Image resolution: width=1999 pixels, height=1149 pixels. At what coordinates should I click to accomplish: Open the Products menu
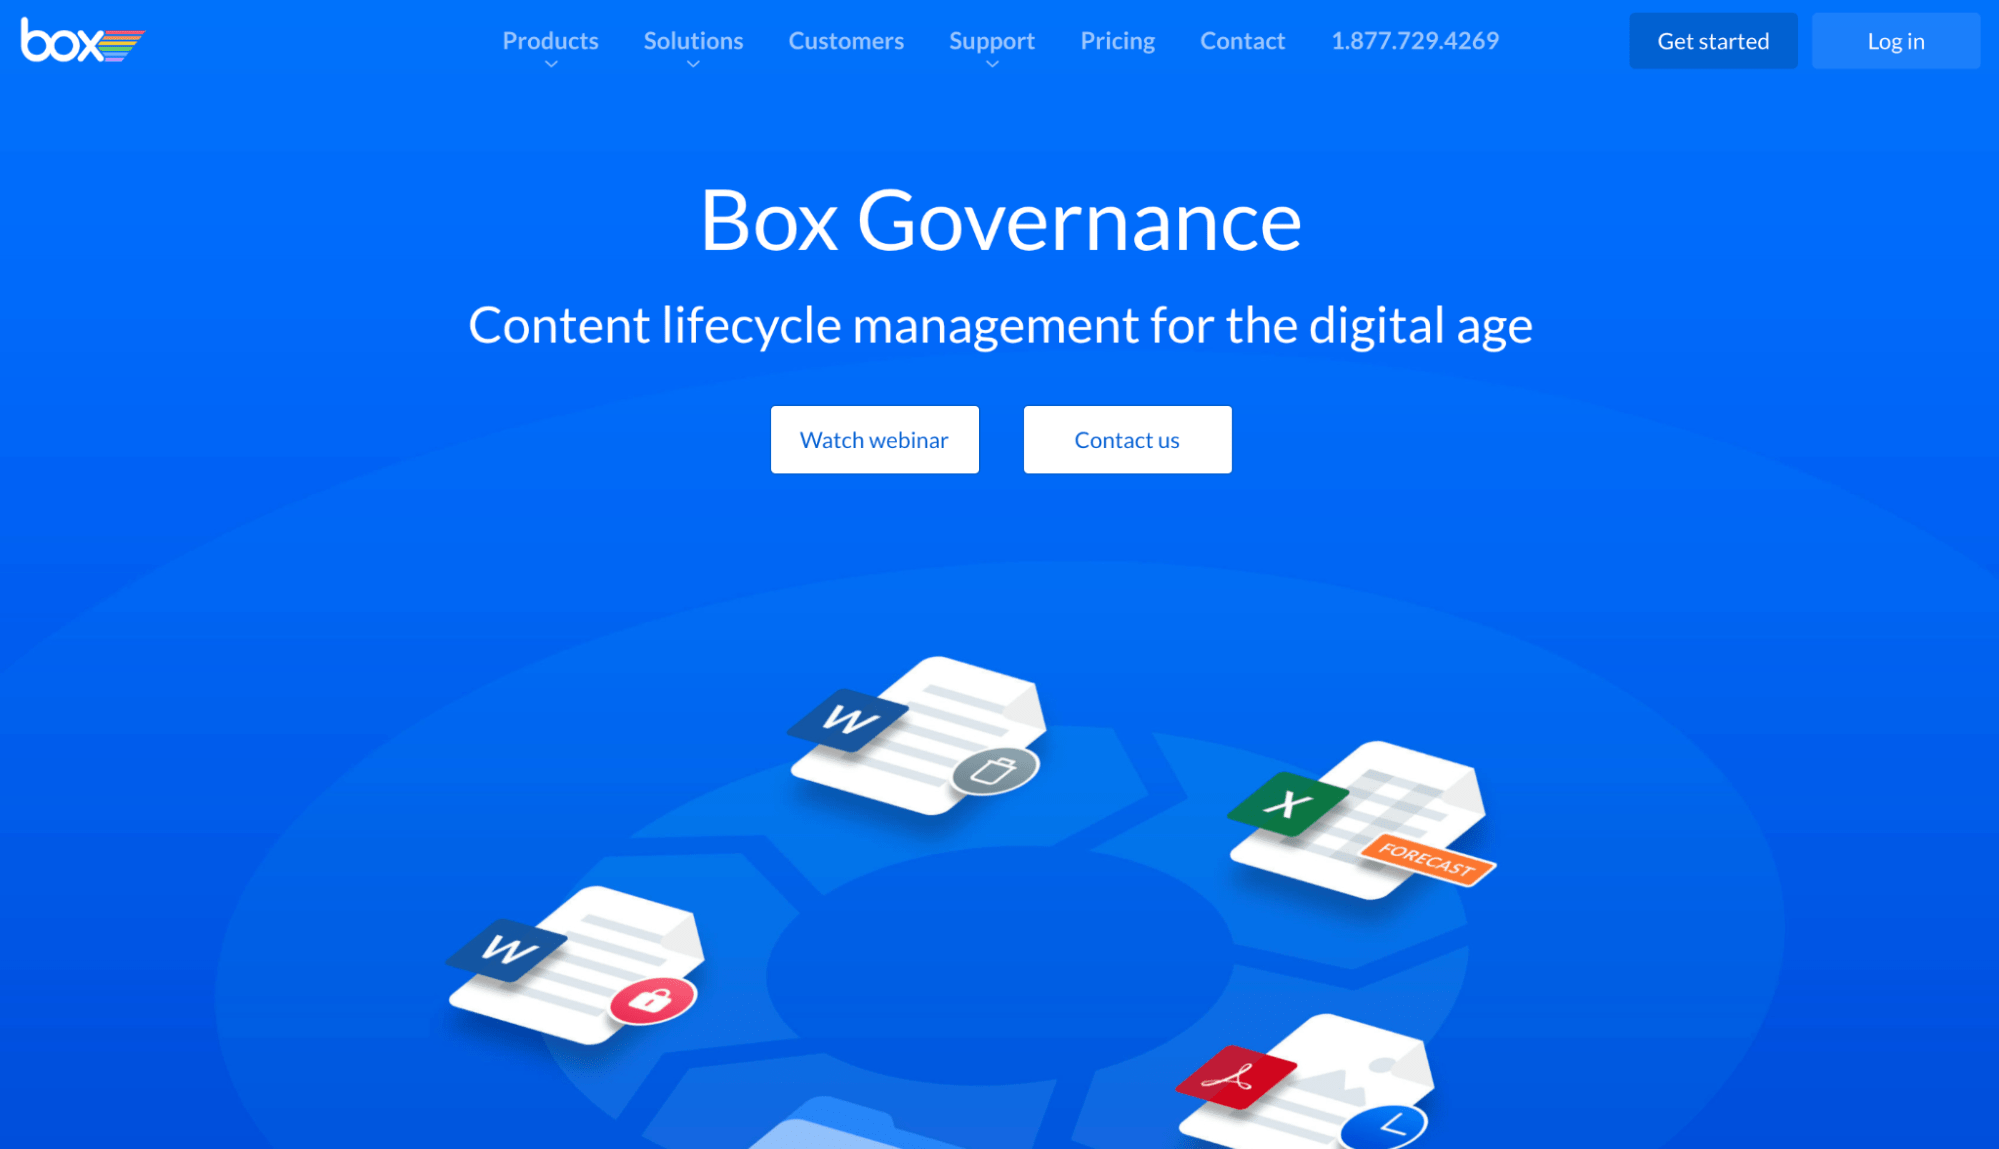pyautogui.click(x=550, y=41)
